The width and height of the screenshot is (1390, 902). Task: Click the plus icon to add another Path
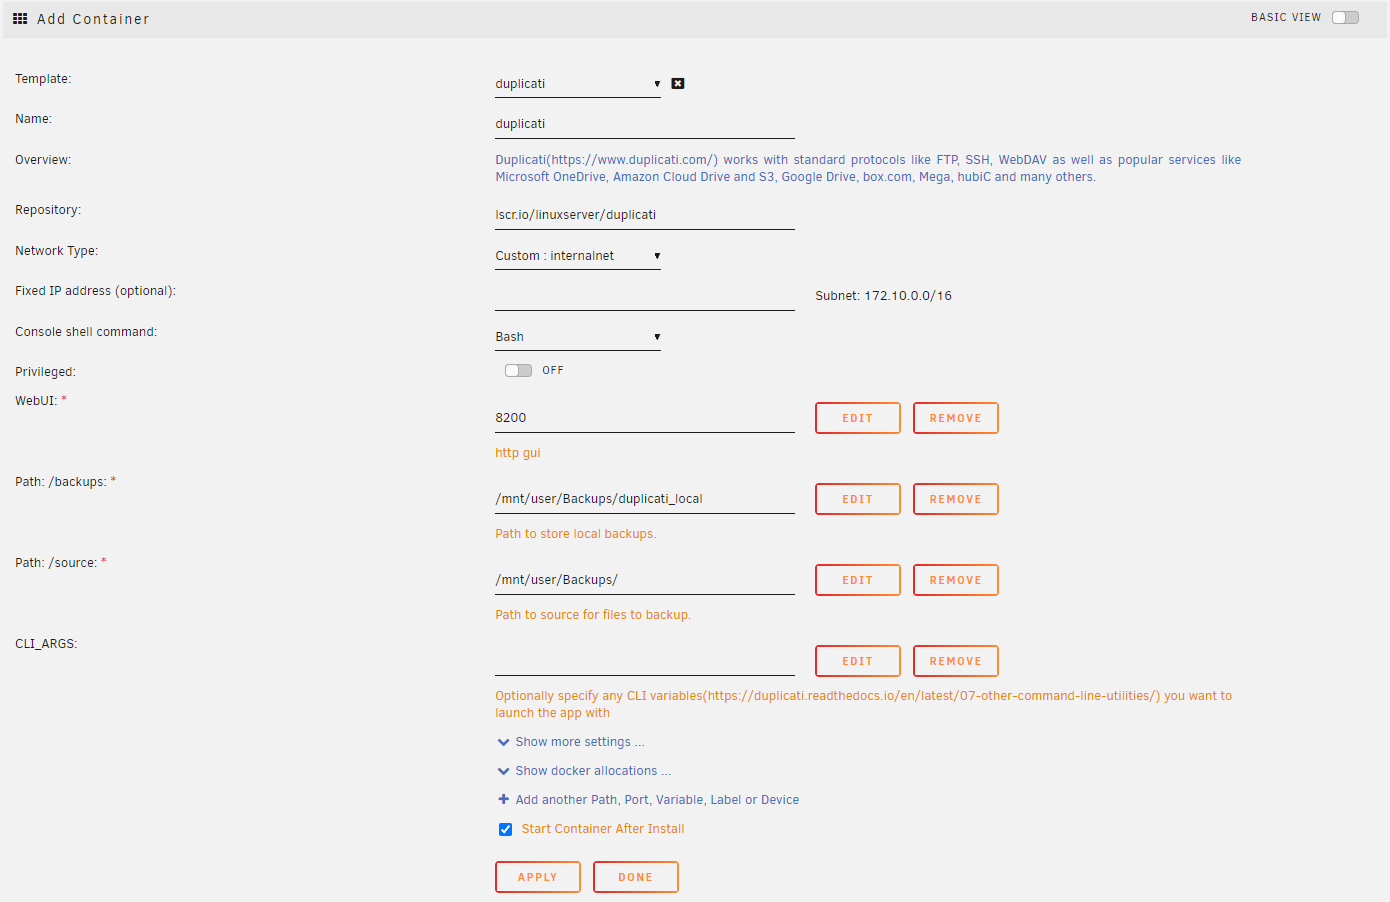coord(503,799)
